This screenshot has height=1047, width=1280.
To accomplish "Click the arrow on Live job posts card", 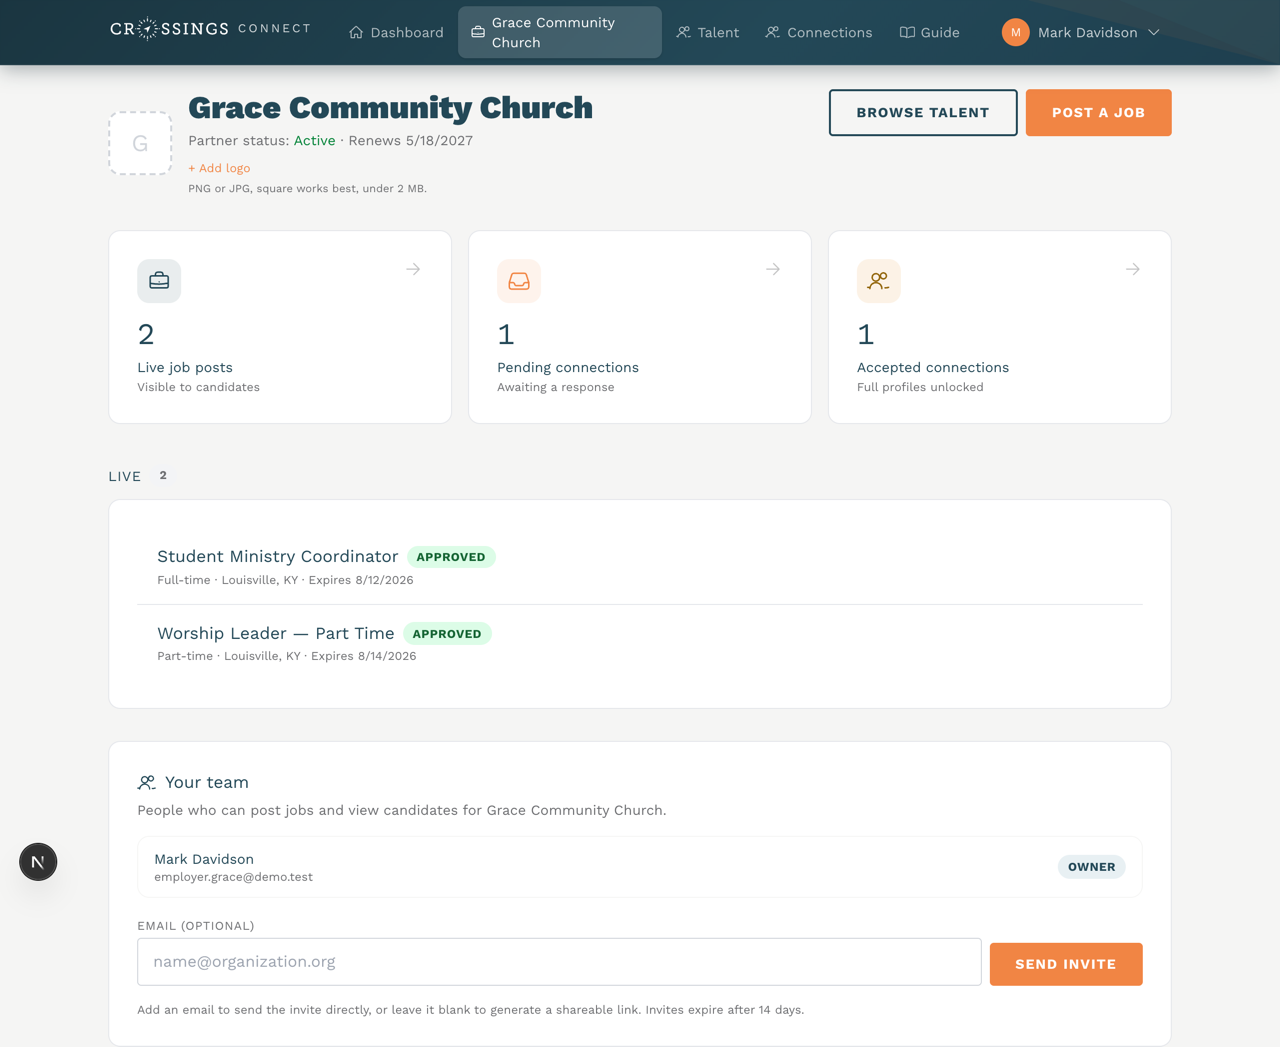I will [413, 269].
